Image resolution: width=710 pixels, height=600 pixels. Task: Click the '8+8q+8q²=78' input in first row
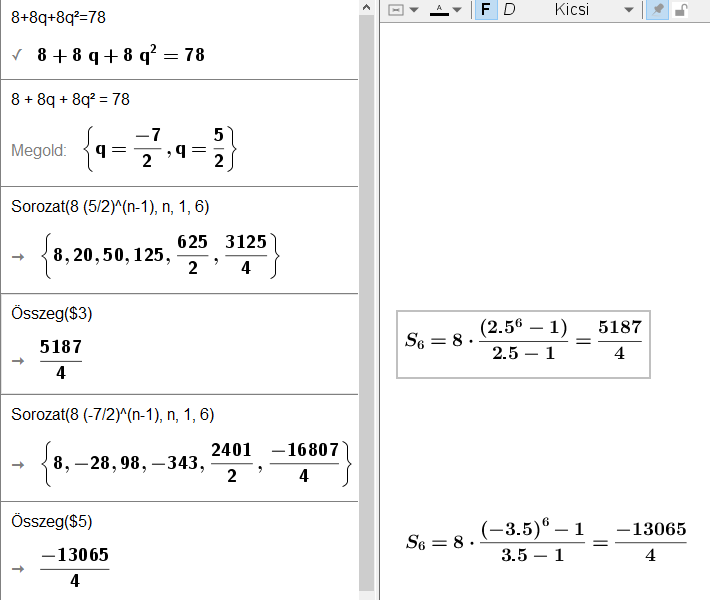(62, 19)
